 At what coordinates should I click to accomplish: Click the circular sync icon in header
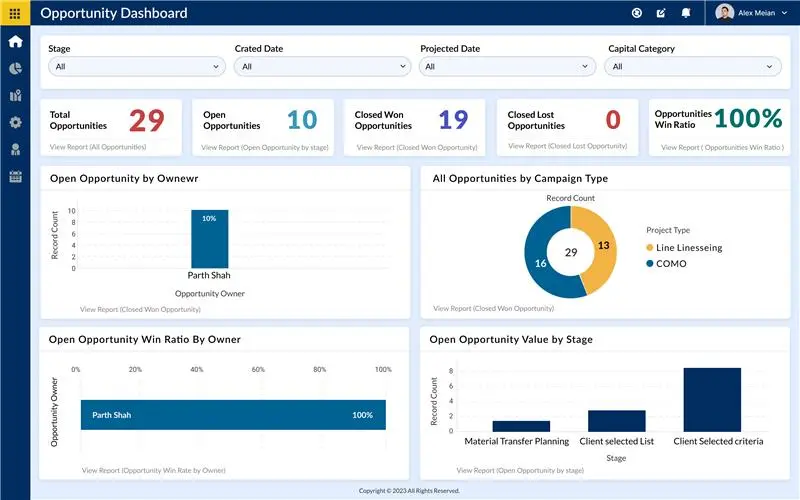[637, 13]
